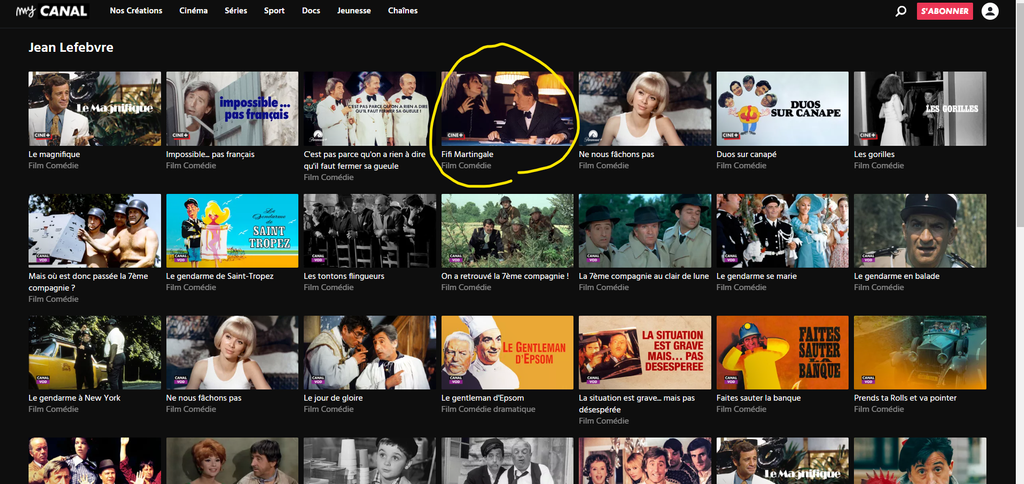Viewport: 1024px width, 484px height.
Task: Open Le gentleman d'Epsom thumbnail
Action: pos(507,353)
